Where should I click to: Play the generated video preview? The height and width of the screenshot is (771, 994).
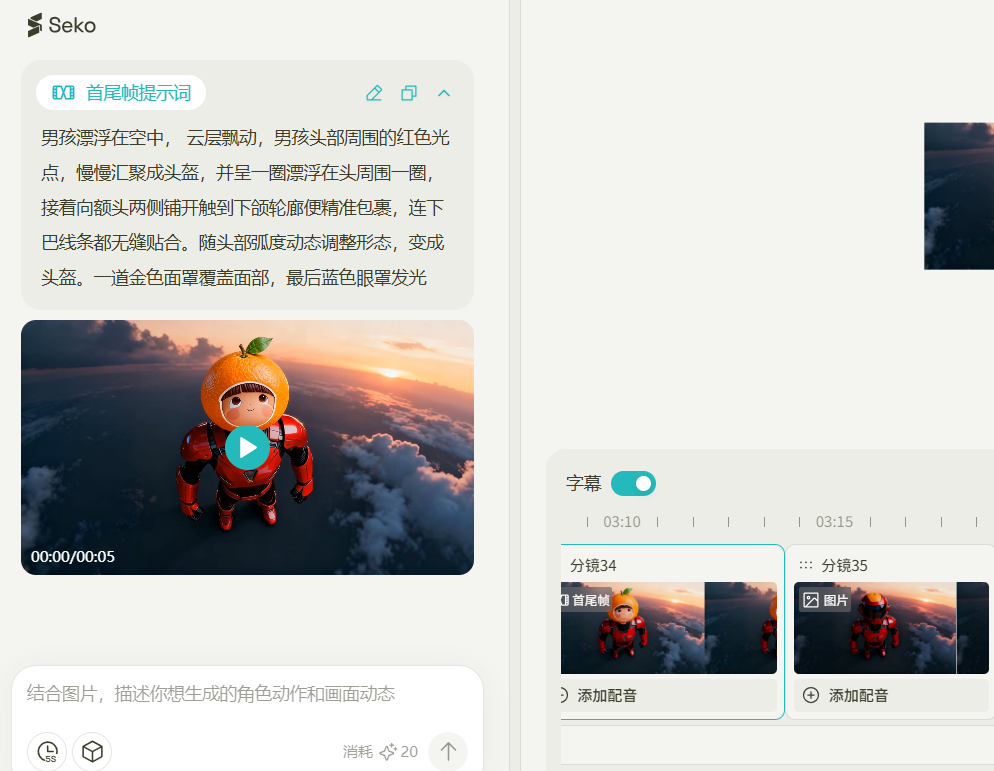click(x=247, y=447)
